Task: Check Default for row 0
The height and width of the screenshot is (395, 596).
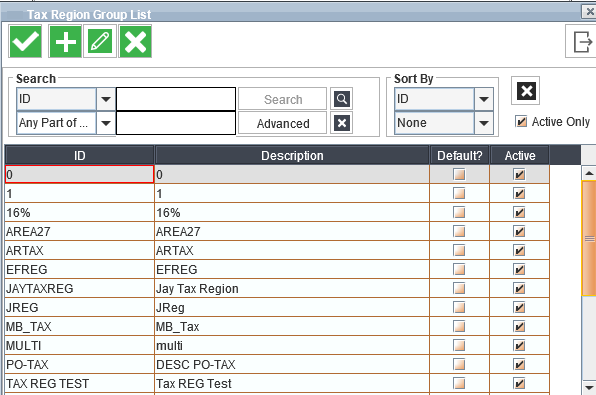Action: [459, 174]
